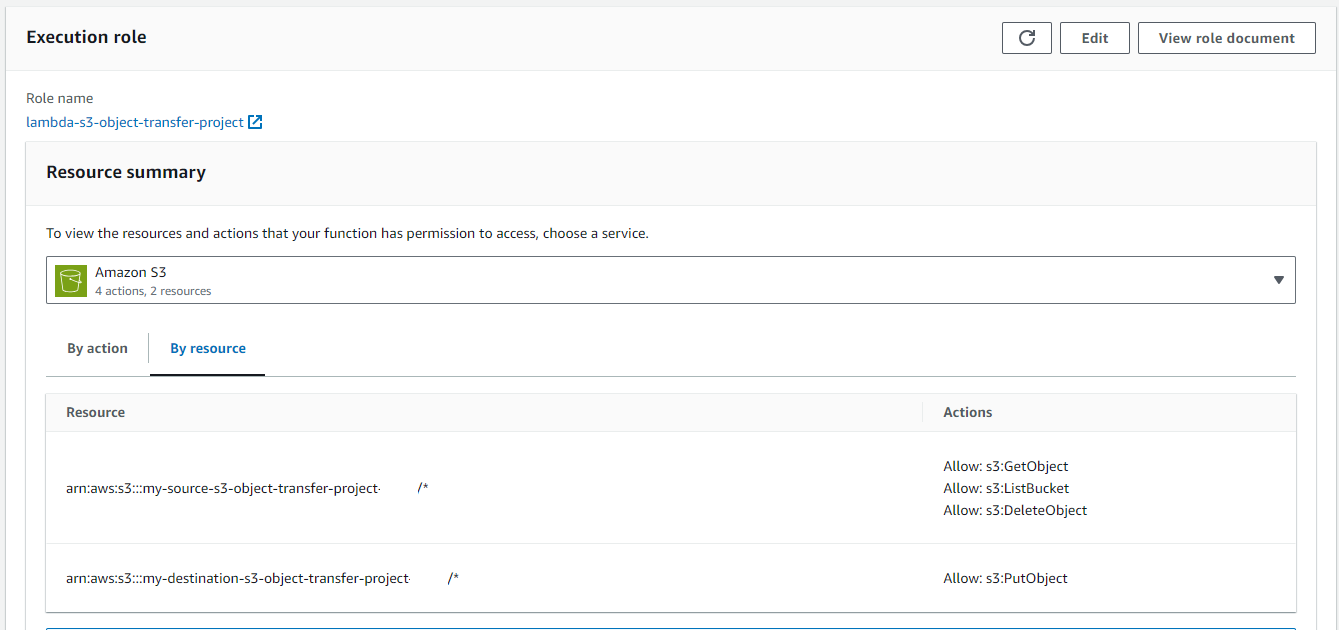The width and height of the screenshot is (1339, 630).
Task: Select the my-destination-s3-object-transfer-project ARN text
Action: coord(263,578)
